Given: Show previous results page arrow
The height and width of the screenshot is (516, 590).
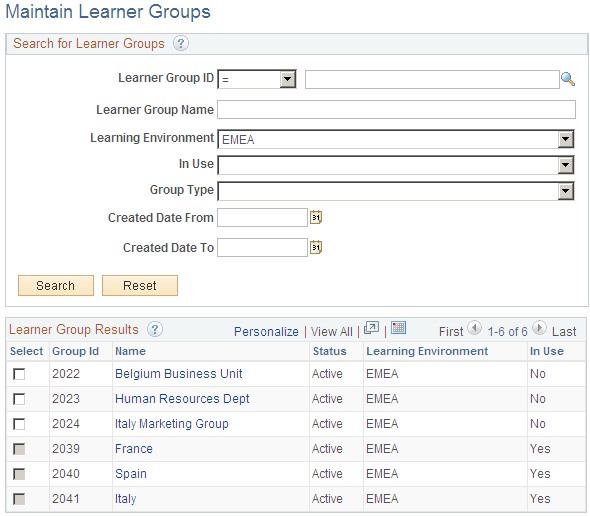Looking at the screenshot, I should click(474, 328).
